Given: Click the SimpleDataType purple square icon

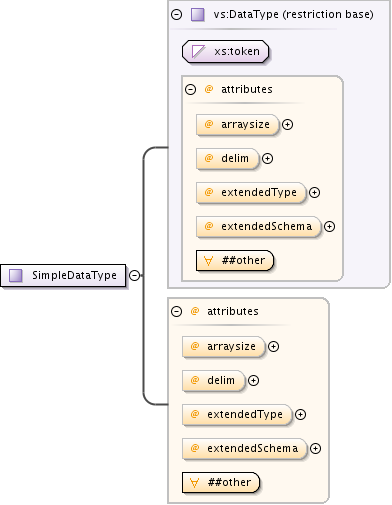Looking at the screenshot, I should point(16,275).
